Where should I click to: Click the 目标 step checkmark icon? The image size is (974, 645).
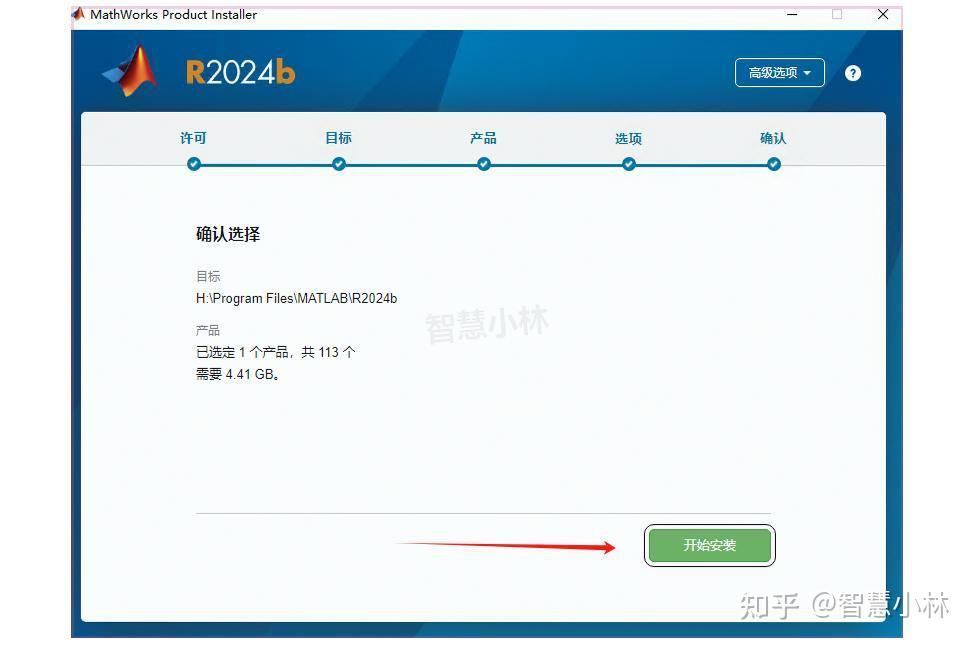pyautogui.click(x=338, y=163)
